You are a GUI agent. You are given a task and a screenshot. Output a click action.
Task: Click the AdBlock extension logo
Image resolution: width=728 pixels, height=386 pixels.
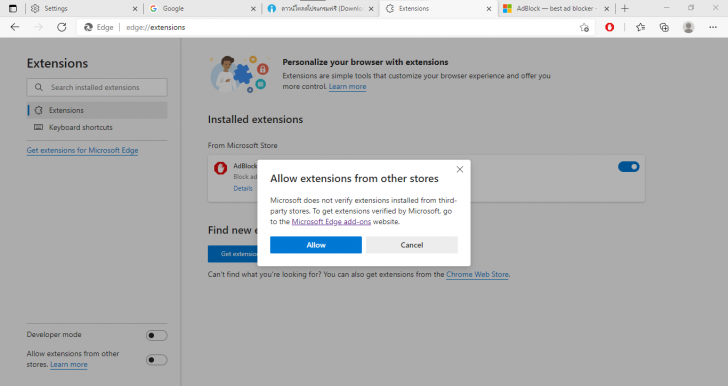[221, 168]
